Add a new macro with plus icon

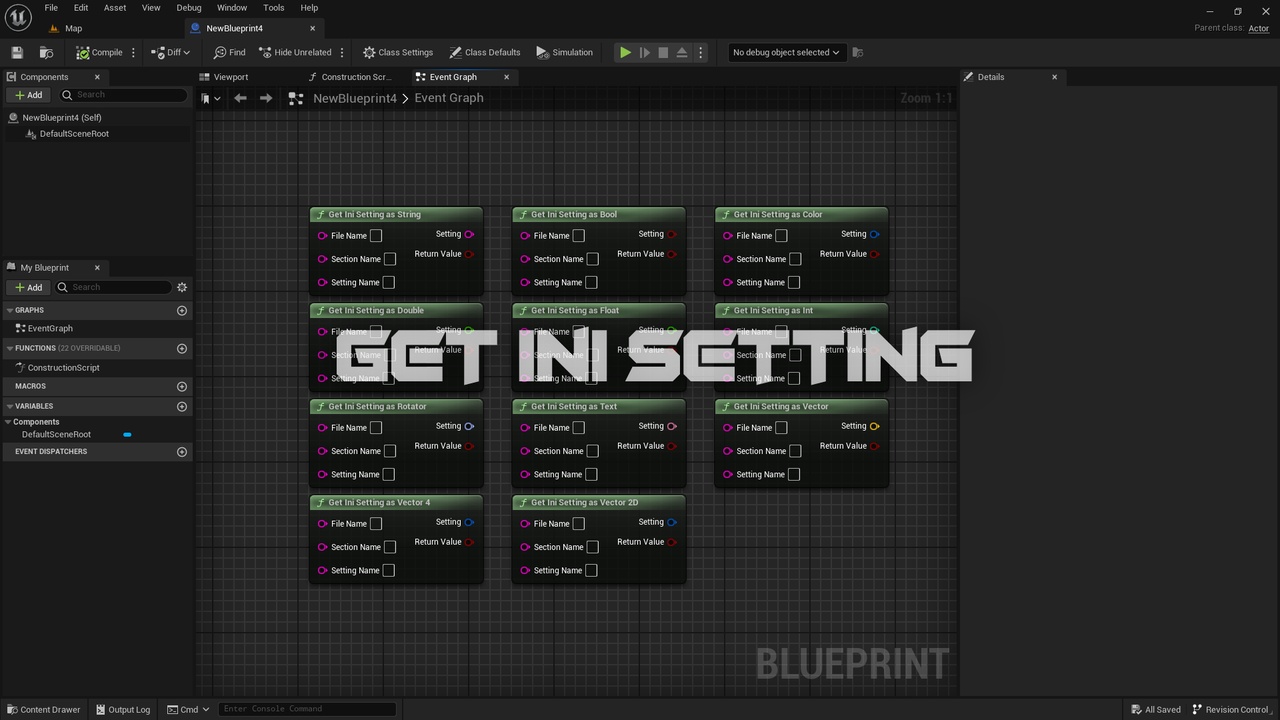(x=182, y=386)
